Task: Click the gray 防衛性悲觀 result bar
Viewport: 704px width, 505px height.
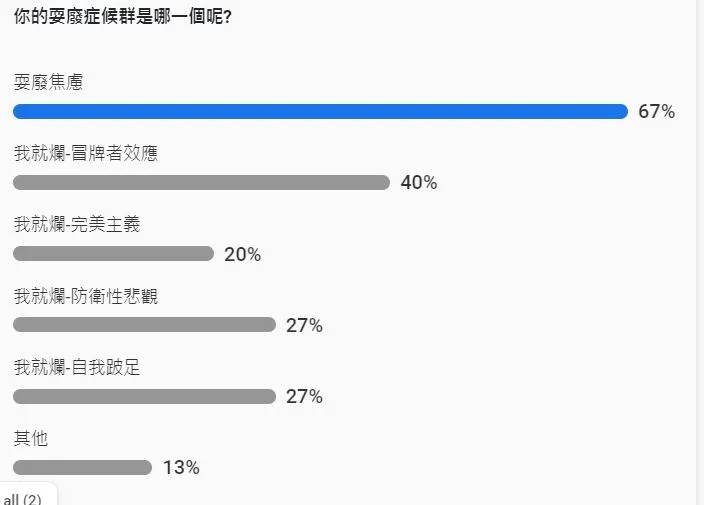Action: click(x=144, y=325)
